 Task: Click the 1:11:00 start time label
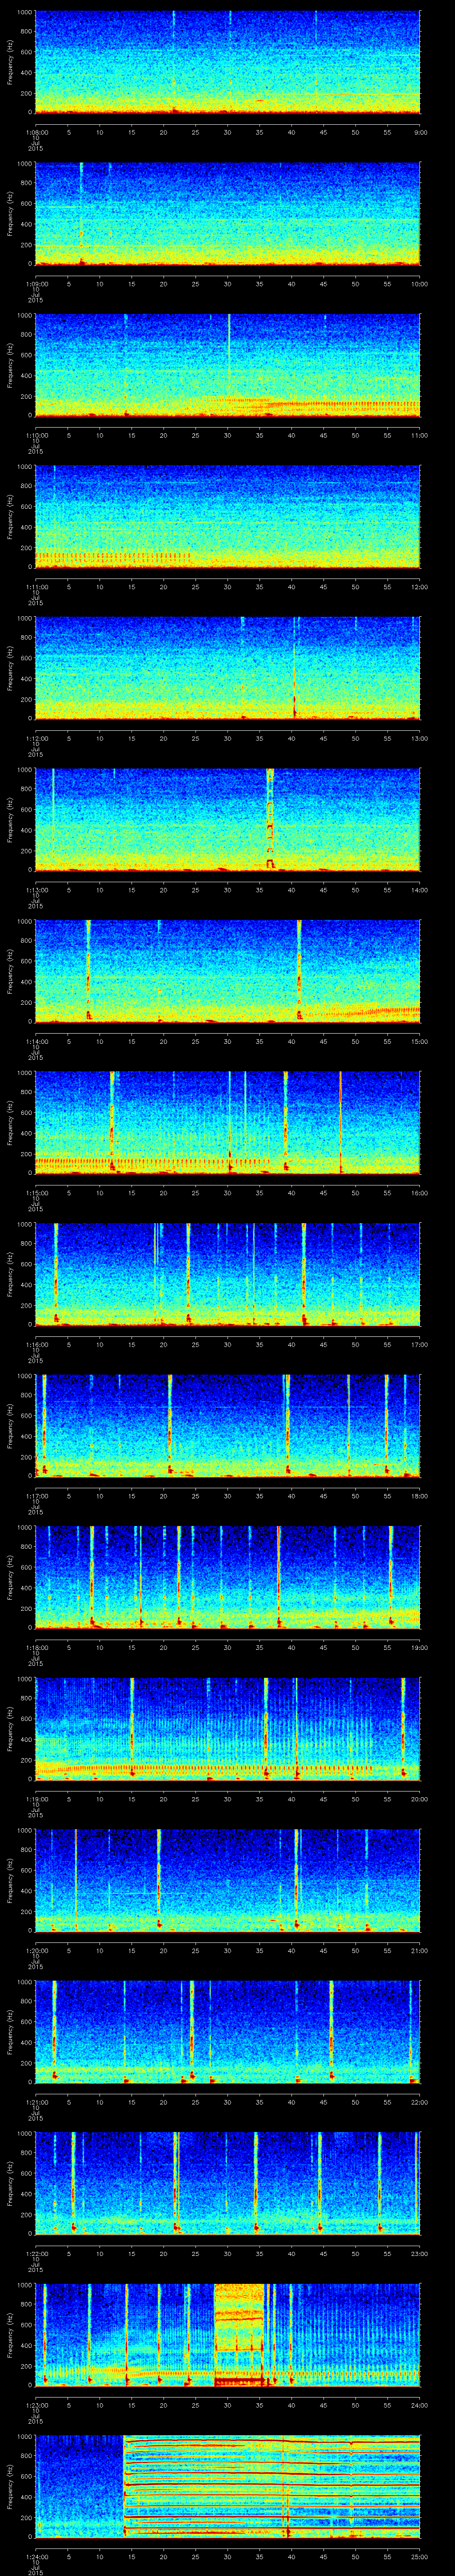36,587
